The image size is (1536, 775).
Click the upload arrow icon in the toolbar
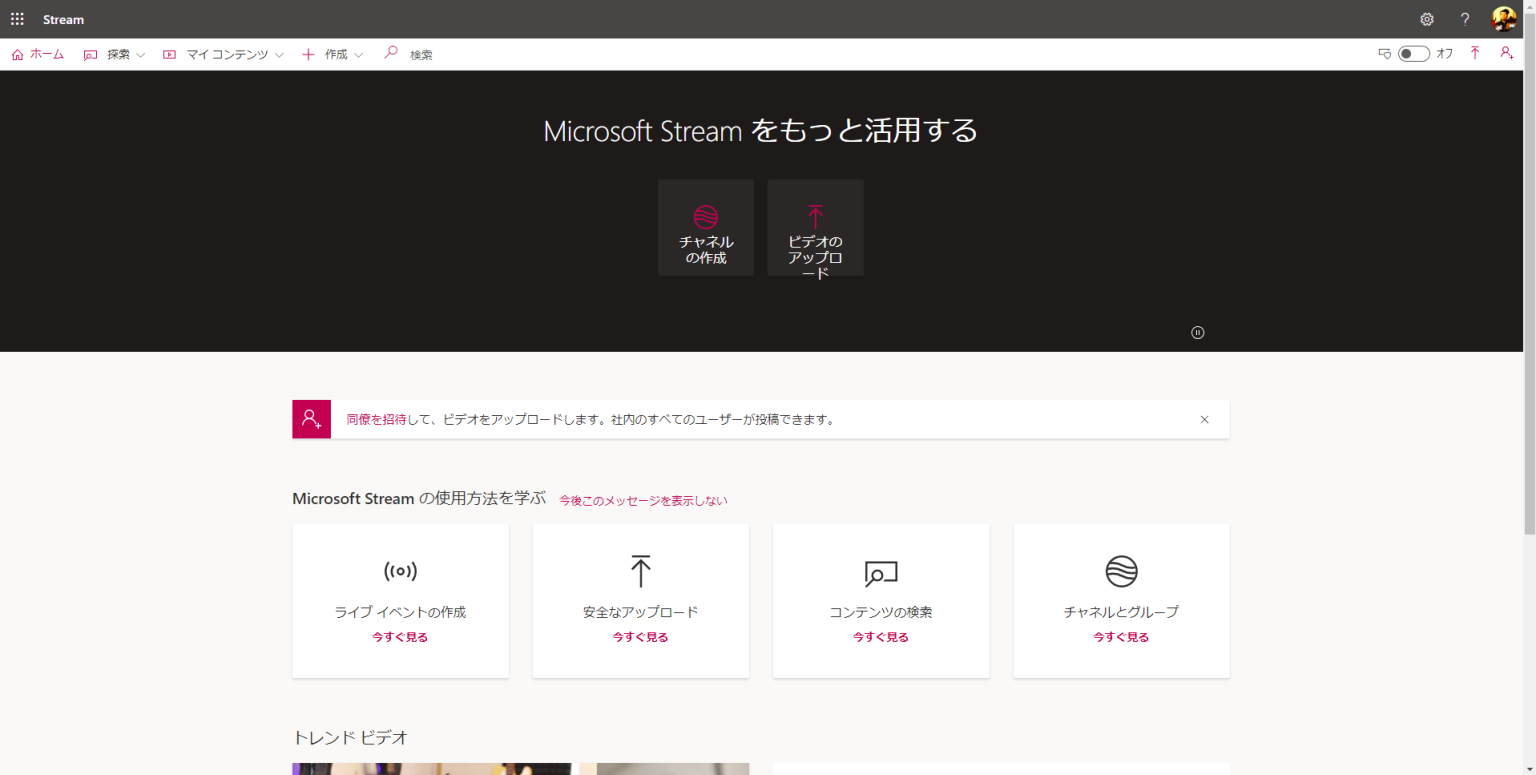(x=1475, y=53)
